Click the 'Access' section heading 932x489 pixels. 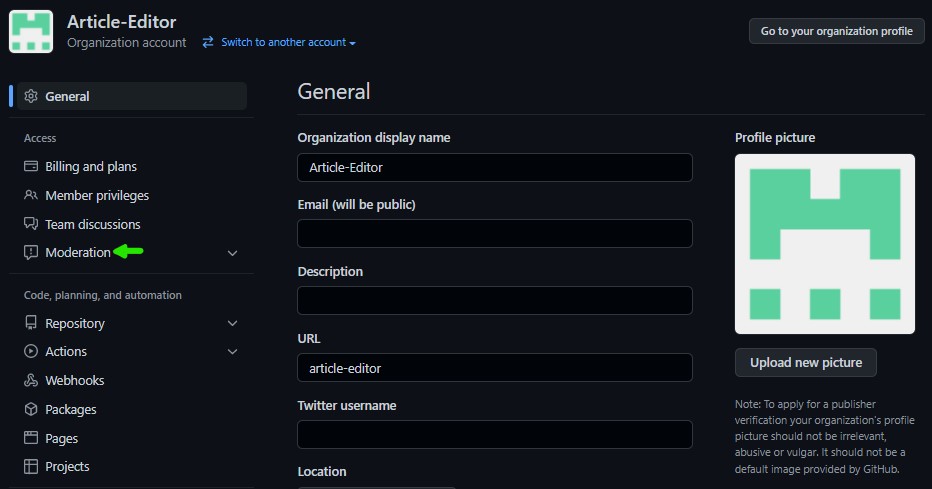[x=40, y=138]
